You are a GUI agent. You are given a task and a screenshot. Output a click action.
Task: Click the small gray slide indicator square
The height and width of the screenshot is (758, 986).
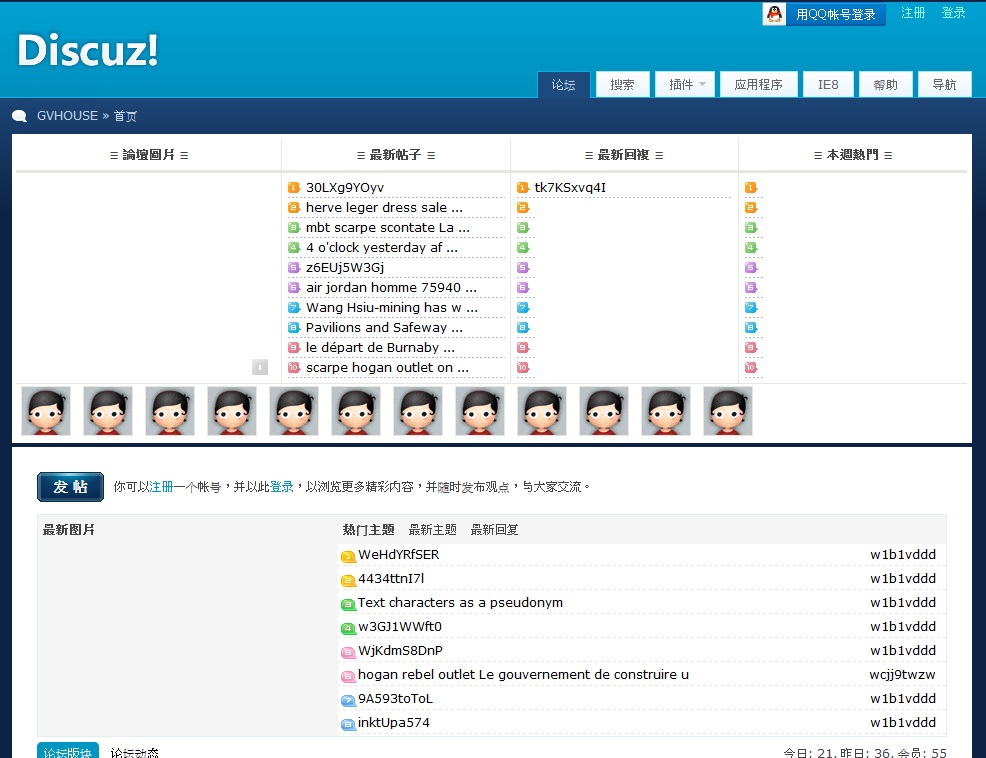tap(260, 367)
